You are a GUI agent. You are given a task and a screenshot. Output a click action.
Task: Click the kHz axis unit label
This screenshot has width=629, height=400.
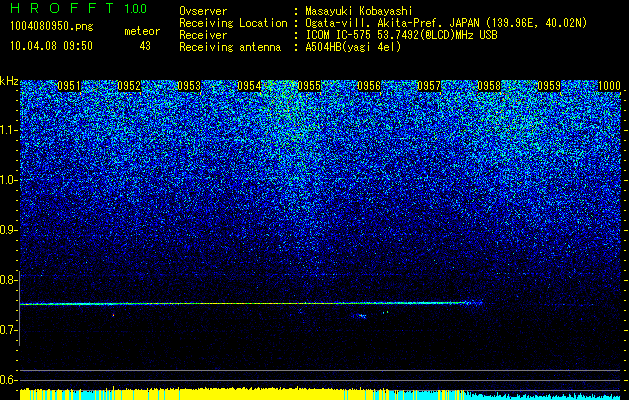[x=9, y=81]
